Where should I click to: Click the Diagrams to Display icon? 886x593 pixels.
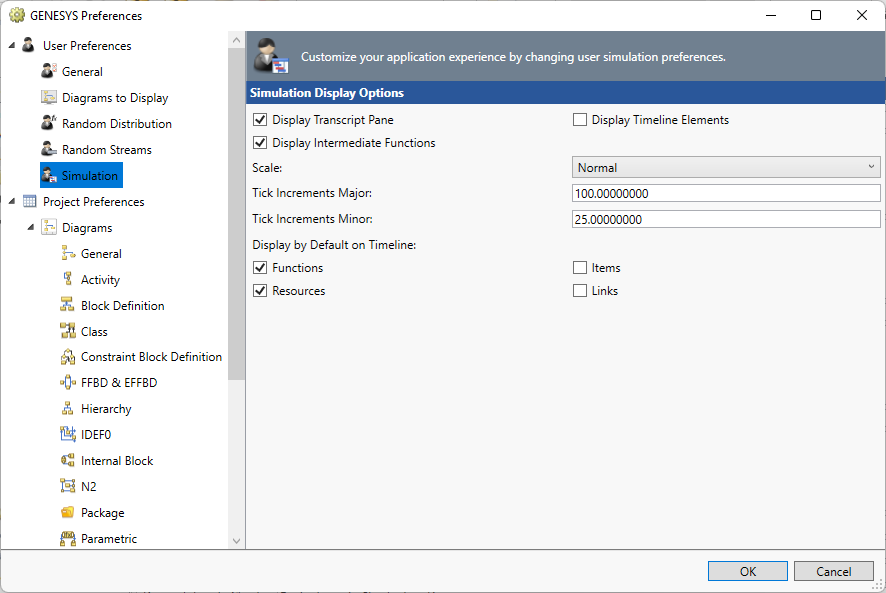pos(49,98)
